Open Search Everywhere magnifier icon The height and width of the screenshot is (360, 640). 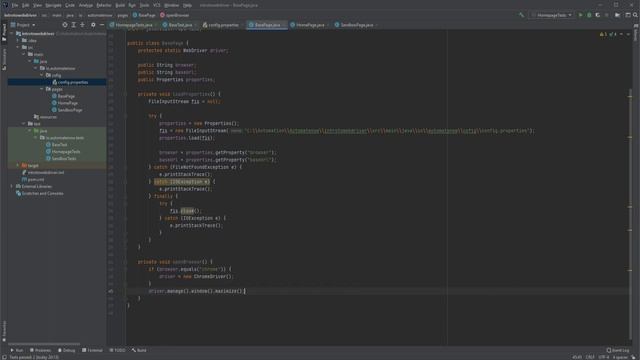click(636, 15)
